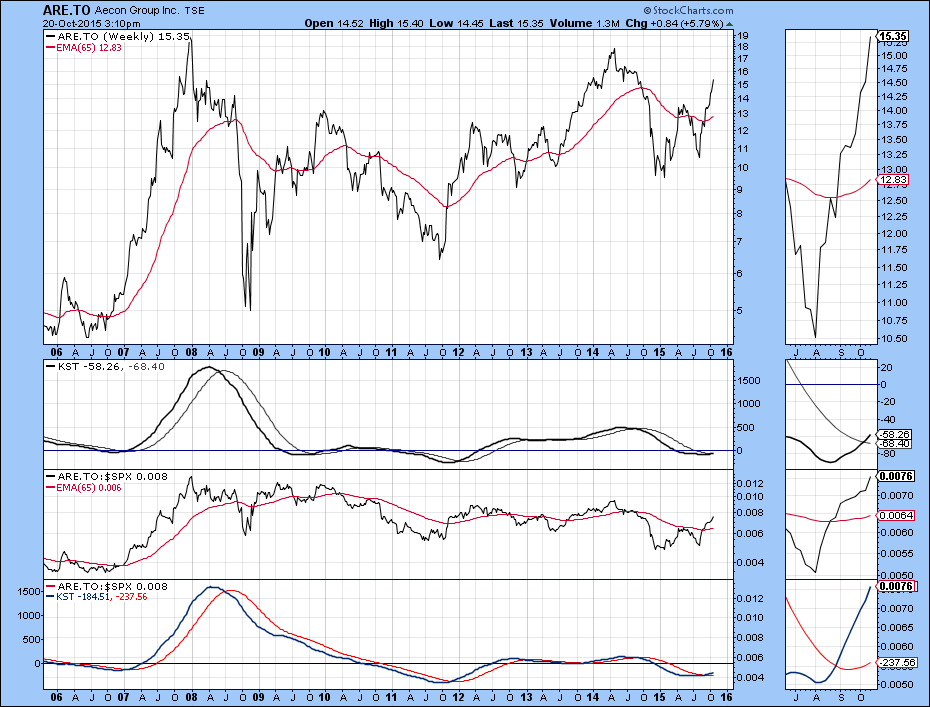The width and height of the screenshot is (930, 707).
Task: Click the -58.26 KST tag in zoom panel
Action: [896, 434]
